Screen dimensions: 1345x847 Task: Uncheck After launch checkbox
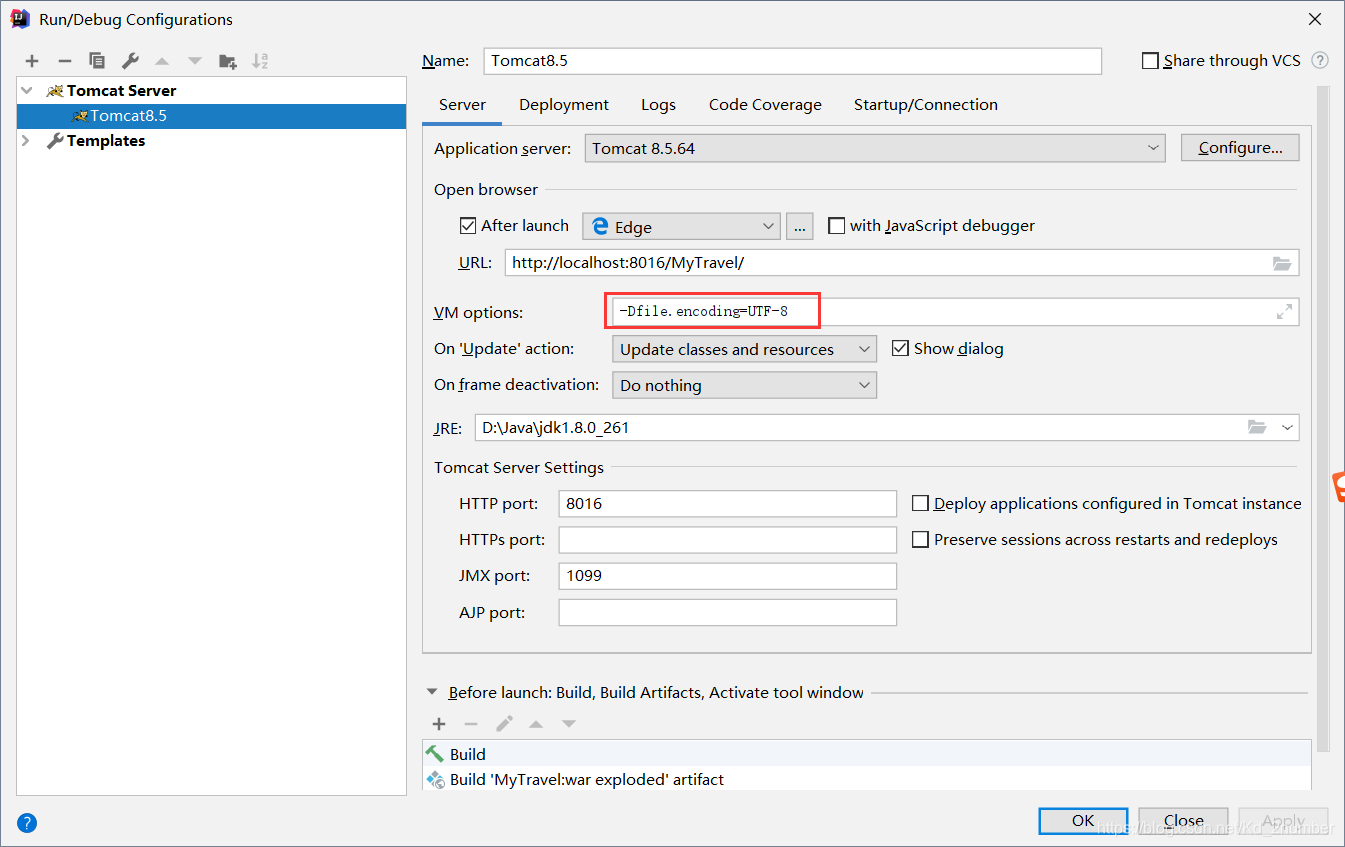click(468, 226)
